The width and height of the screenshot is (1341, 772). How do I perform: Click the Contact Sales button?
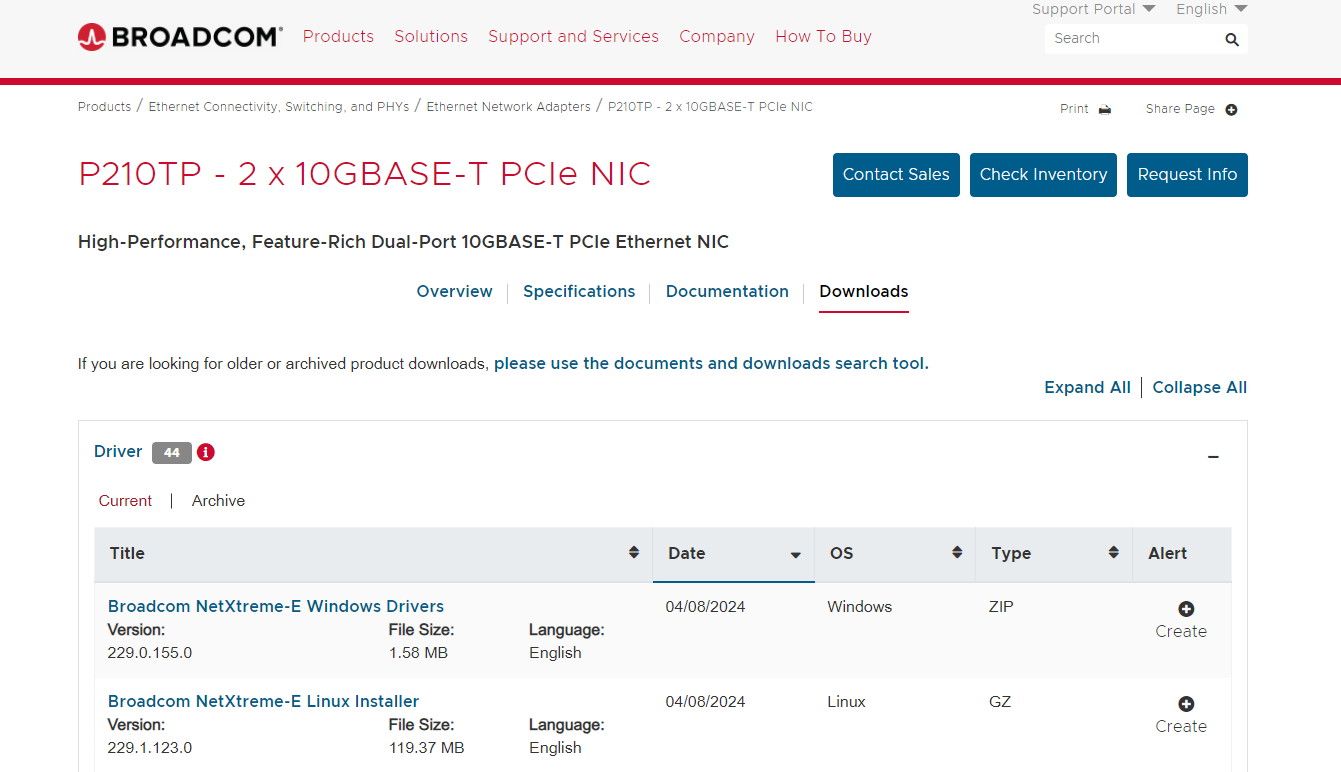pyautogui.click(x=896, y=175)
